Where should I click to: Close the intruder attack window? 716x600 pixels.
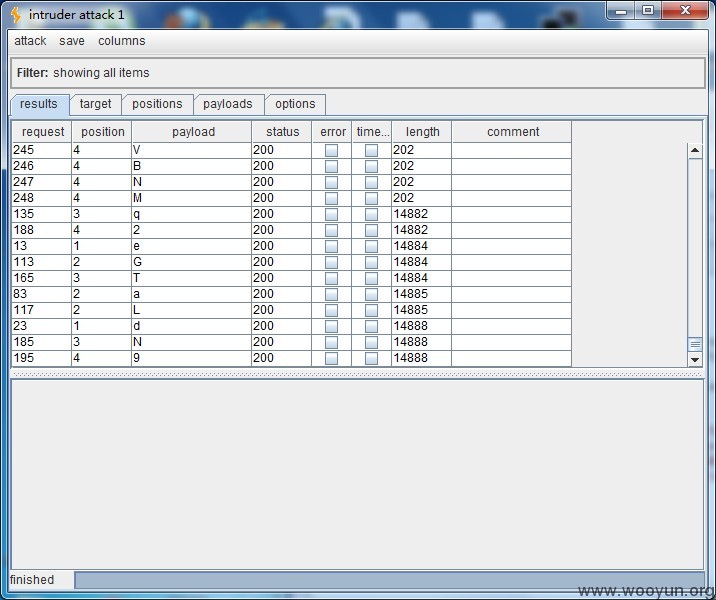tap(686, 11)
